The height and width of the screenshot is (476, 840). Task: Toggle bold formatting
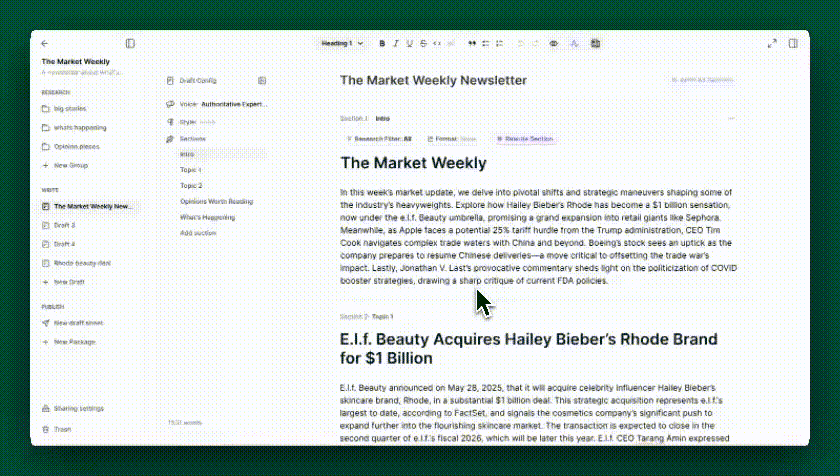point(382,43)
